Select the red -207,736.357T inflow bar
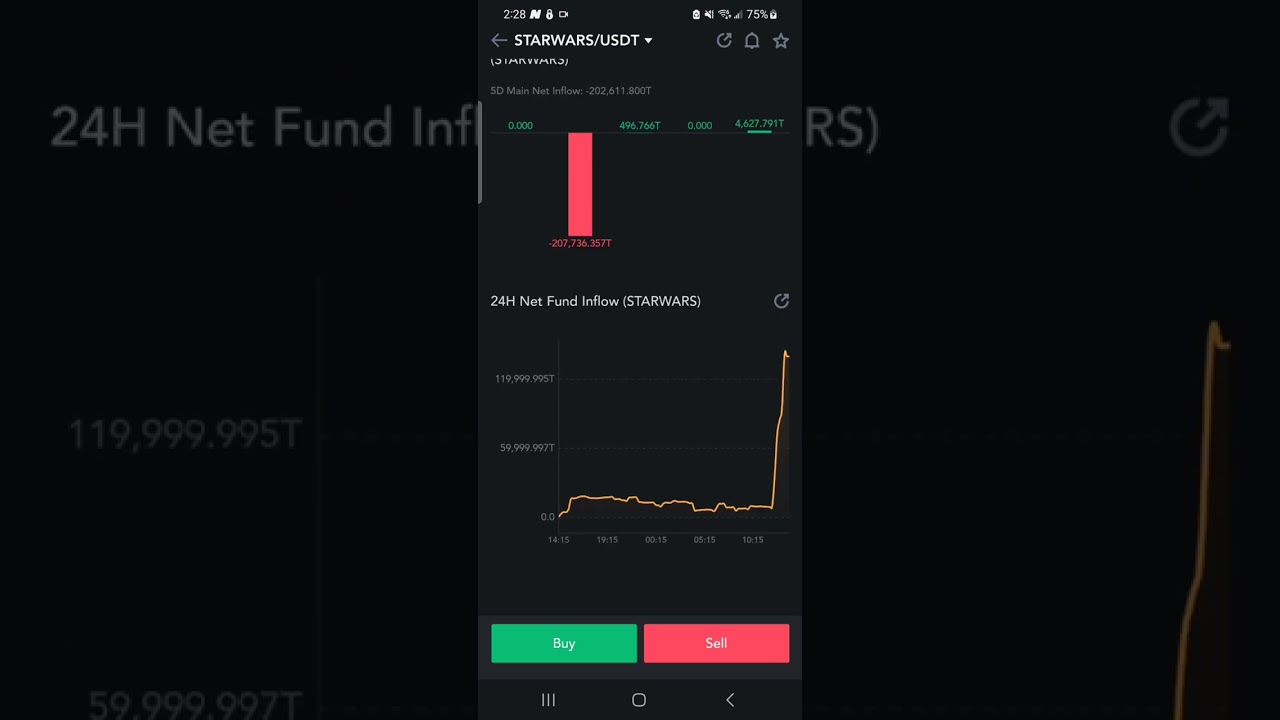This screenshot has width=1280, height=720. (580, 184)
